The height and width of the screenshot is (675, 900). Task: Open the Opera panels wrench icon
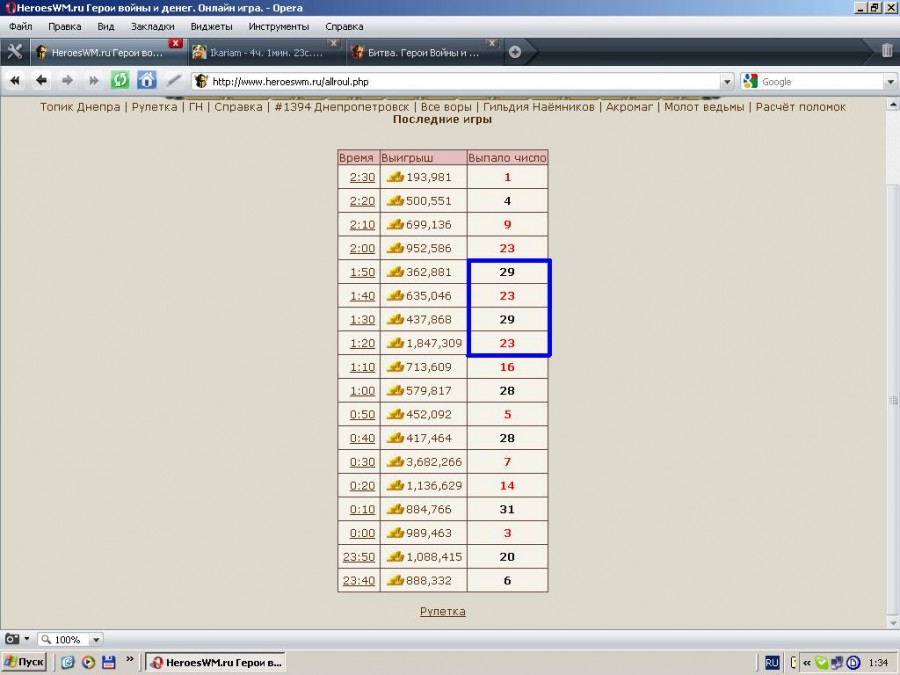pos(14,52)
